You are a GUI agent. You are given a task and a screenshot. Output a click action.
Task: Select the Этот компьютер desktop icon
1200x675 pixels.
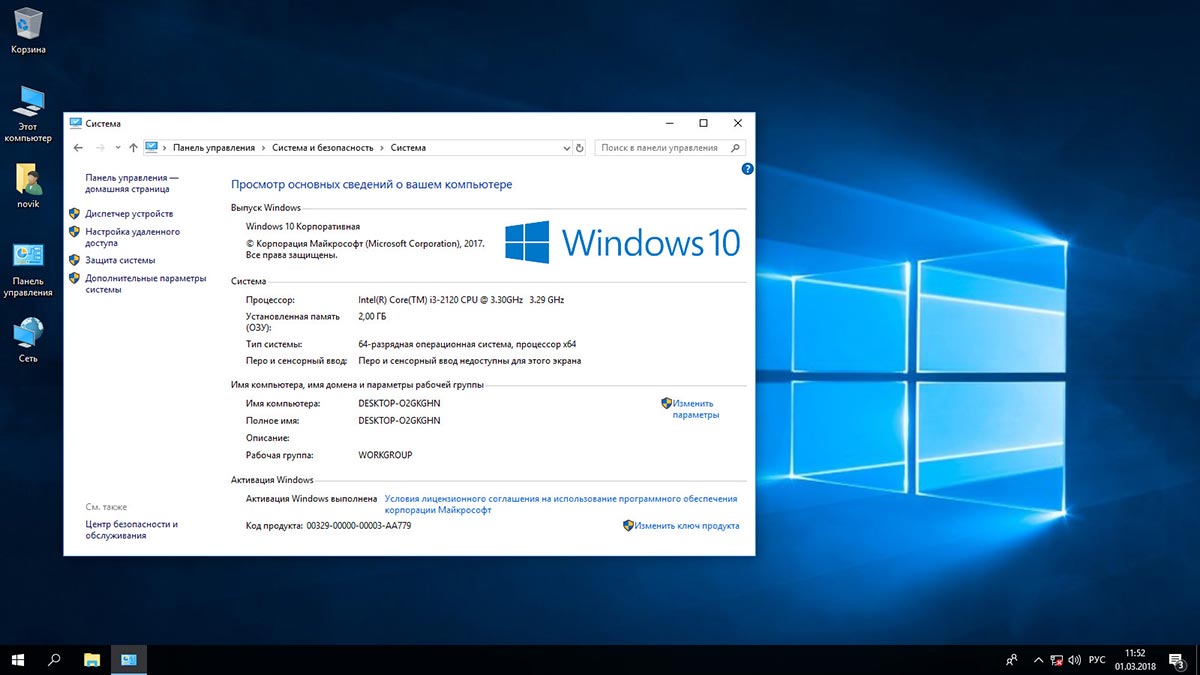28,113
